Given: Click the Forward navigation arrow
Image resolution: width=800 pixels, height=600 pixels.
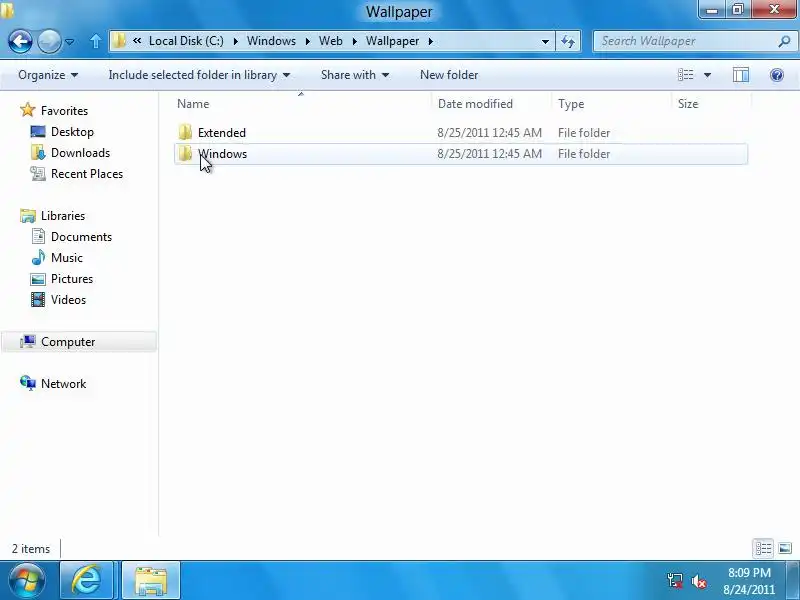Looking at the screenshot, I should point(49,41).
